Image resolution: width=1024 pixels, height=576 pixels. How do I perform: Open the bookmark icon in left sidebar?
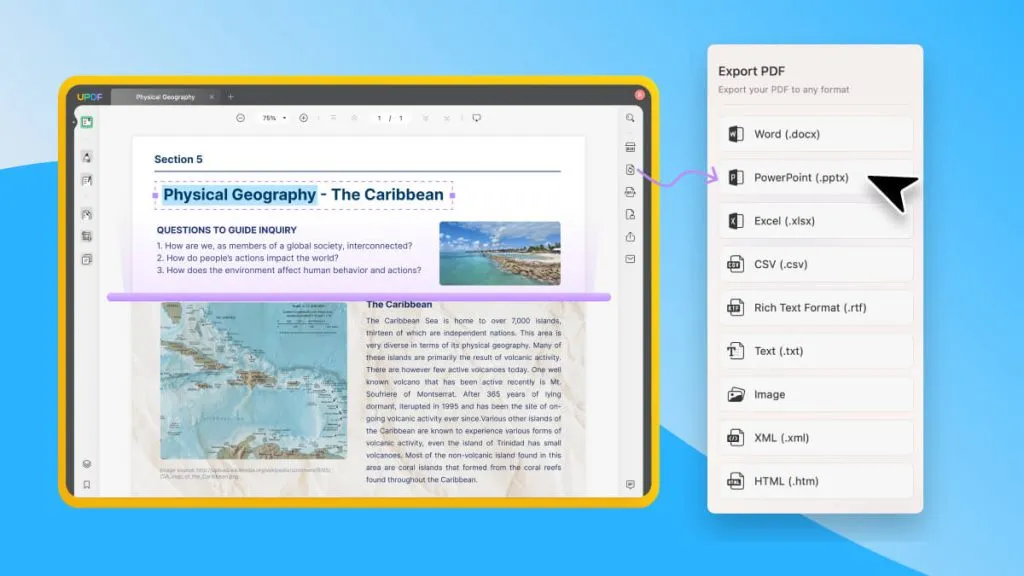point(87,485)
